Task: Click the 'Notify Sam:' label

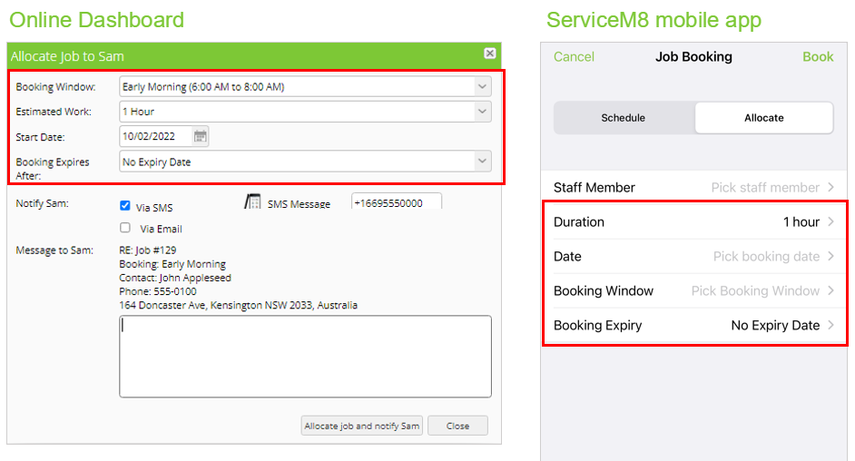Action: coord(42,203)
